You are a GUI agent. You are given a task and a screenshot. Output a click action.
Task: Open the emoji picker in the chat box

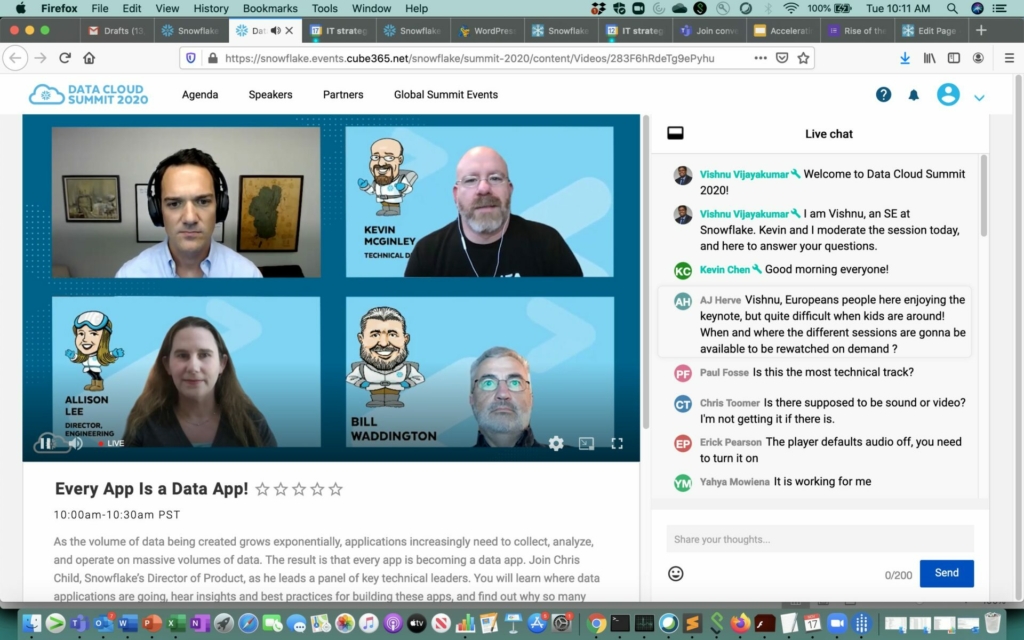[x=676, y=574]
